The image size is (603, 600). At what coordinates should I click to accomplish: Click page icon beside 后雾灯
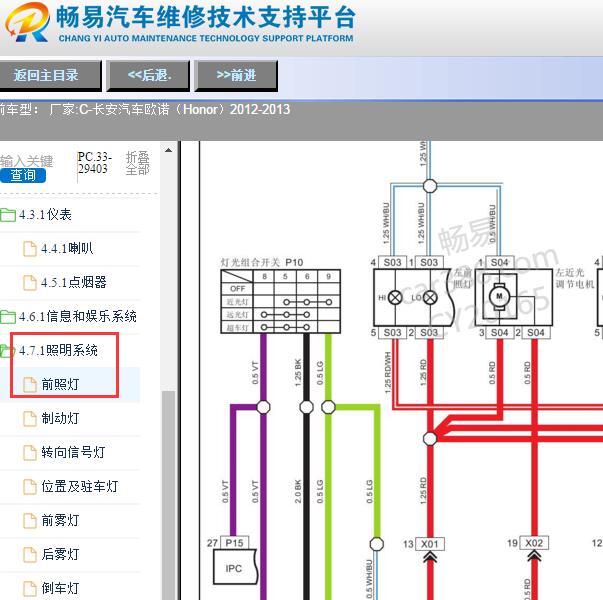pos(30,555)
